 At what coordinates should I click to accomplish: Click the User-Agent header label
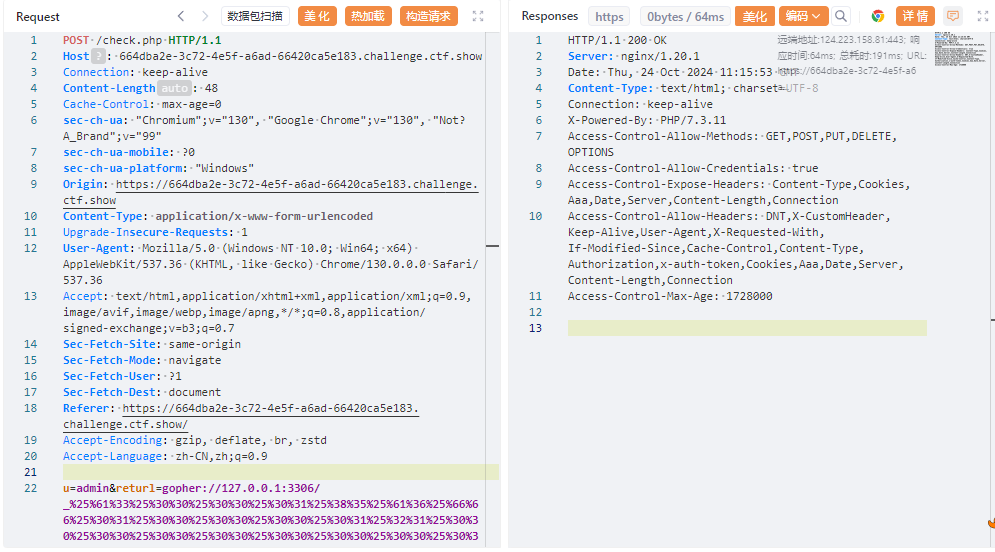click(x=98, y=248)
